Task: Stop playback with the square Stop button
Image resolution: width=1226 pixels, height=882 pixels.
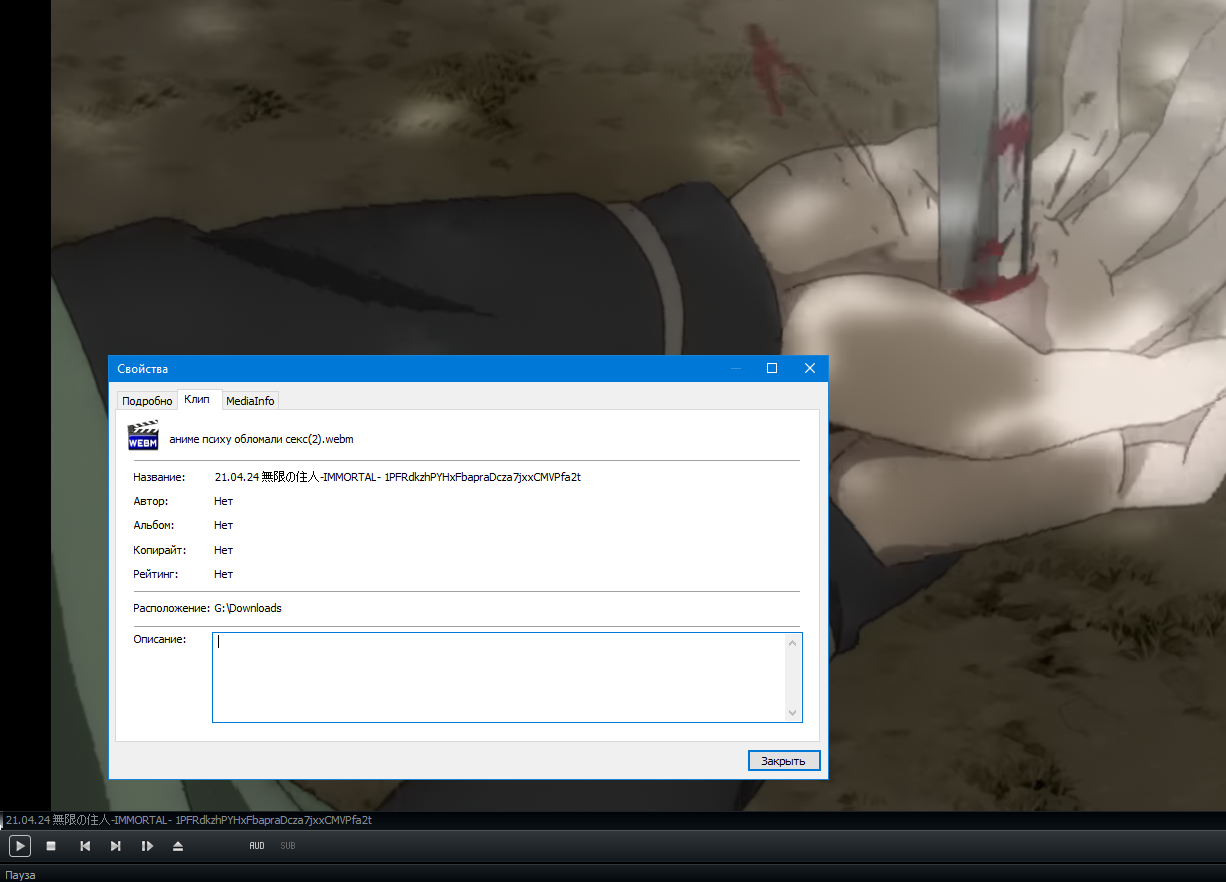Action: (51, 846)
